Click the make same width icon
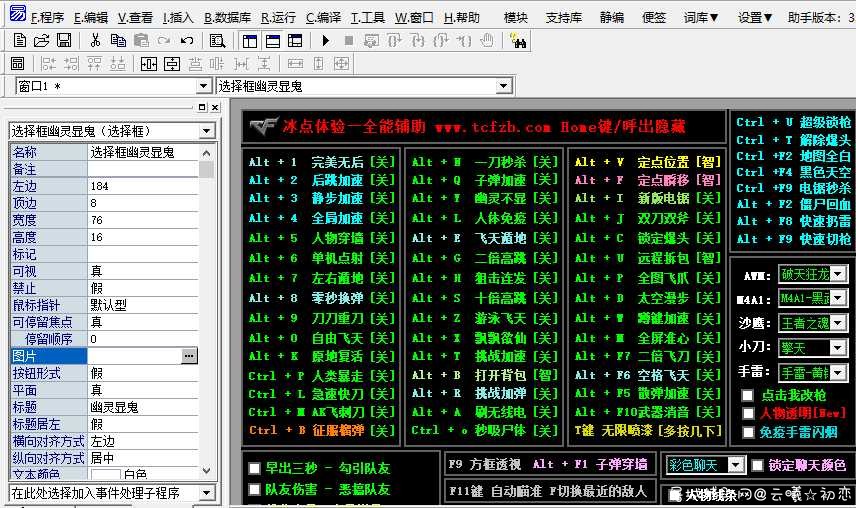 (295, 64)
